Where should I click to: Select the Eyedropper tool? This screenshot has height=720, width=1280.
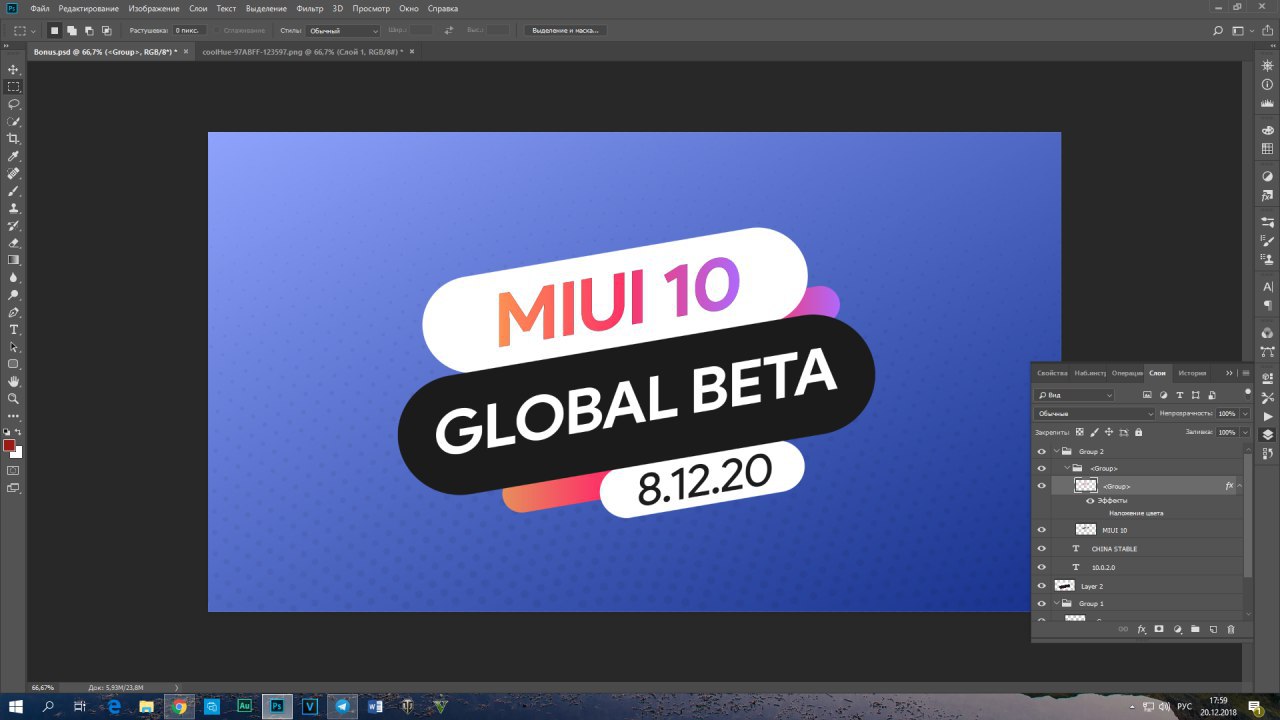click(14, 157)
